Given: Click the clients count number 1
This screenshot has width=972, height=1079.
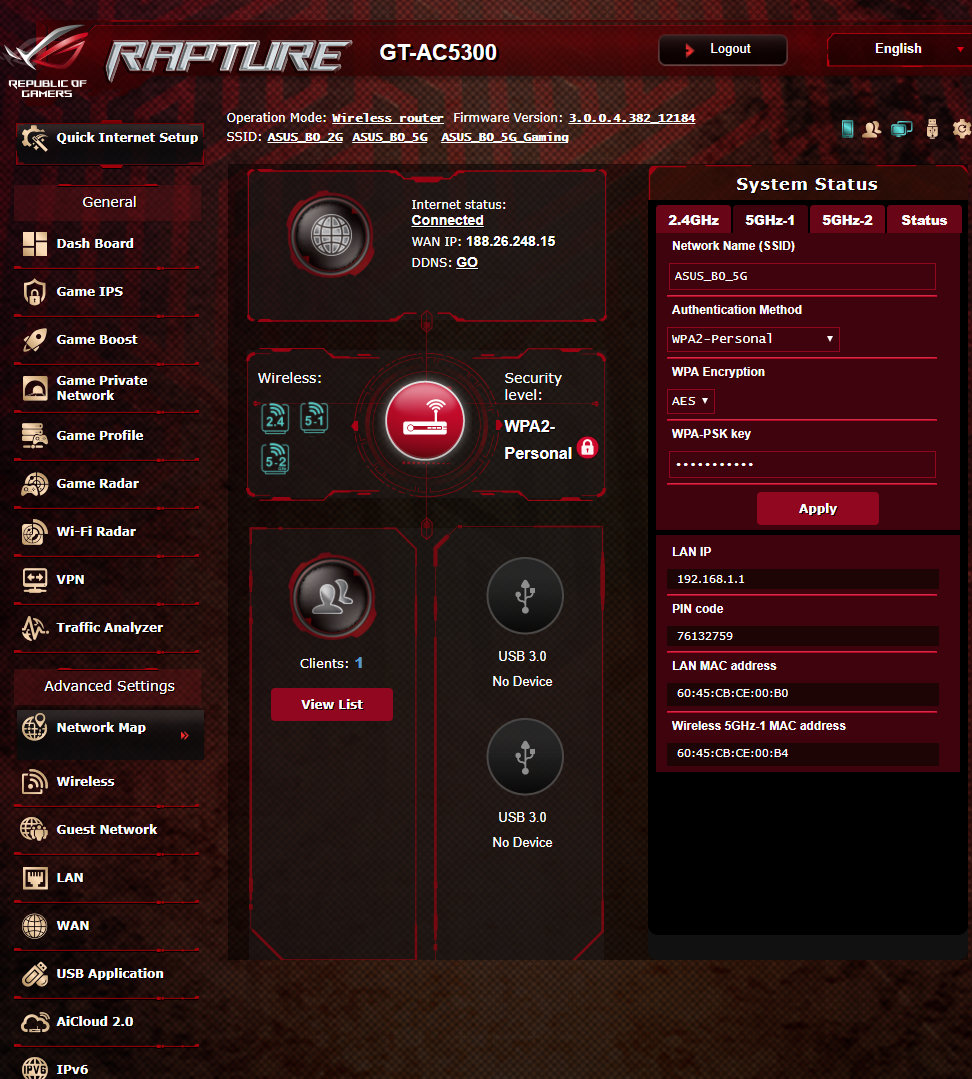Looking at the screenshot, I should [358, 663].
